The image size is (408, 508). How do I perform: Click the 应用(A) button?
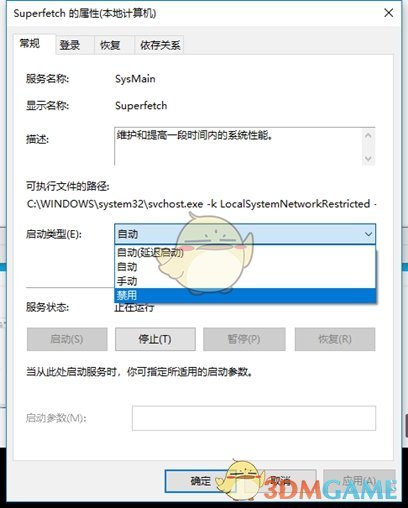[359, 481]
